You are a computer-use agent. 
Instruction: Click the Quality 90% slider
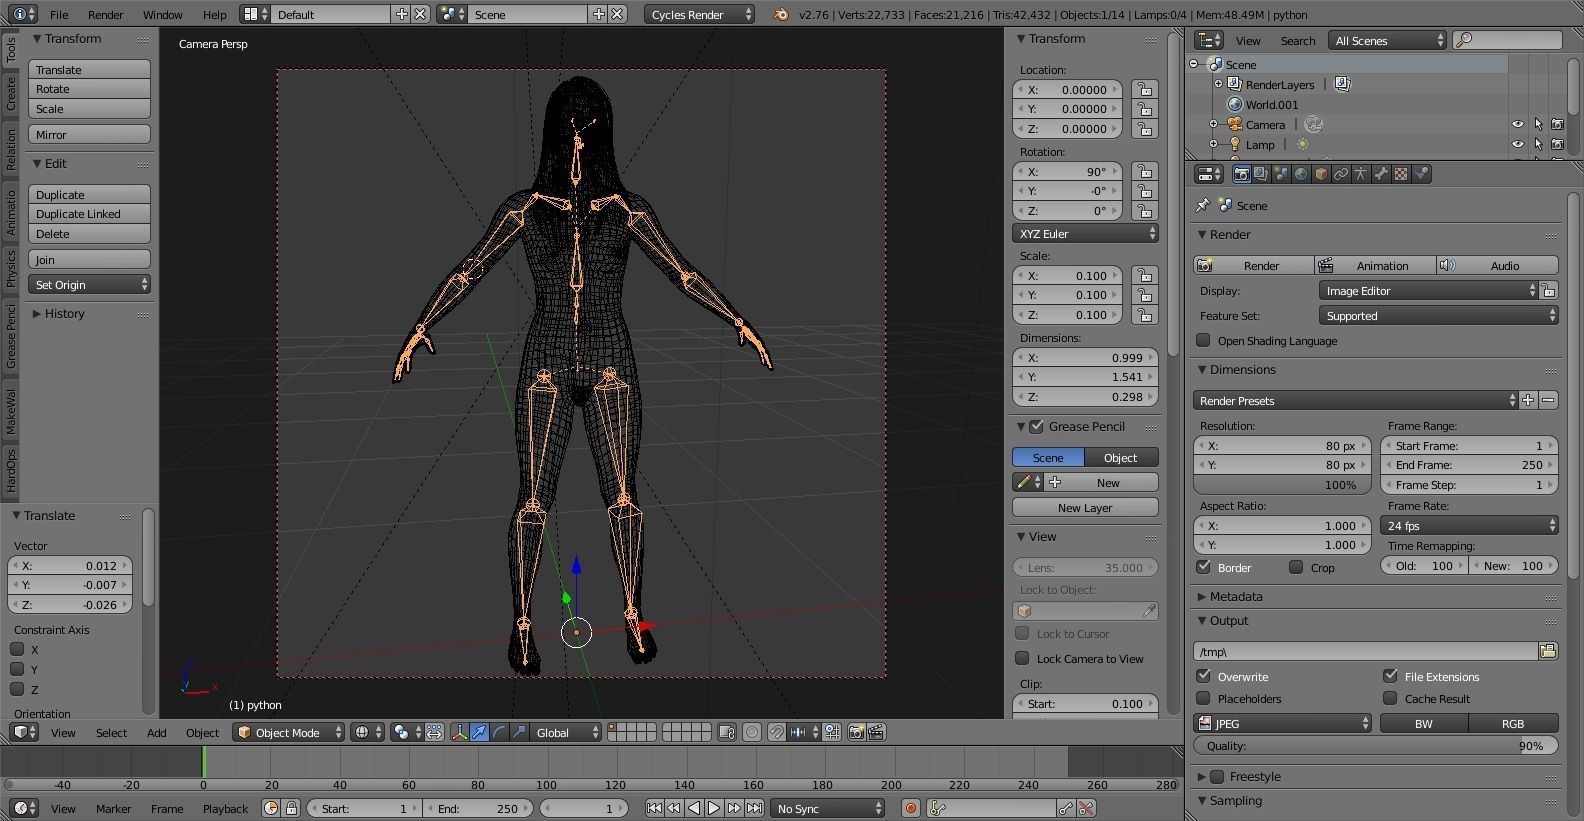tap(1376, 746)
